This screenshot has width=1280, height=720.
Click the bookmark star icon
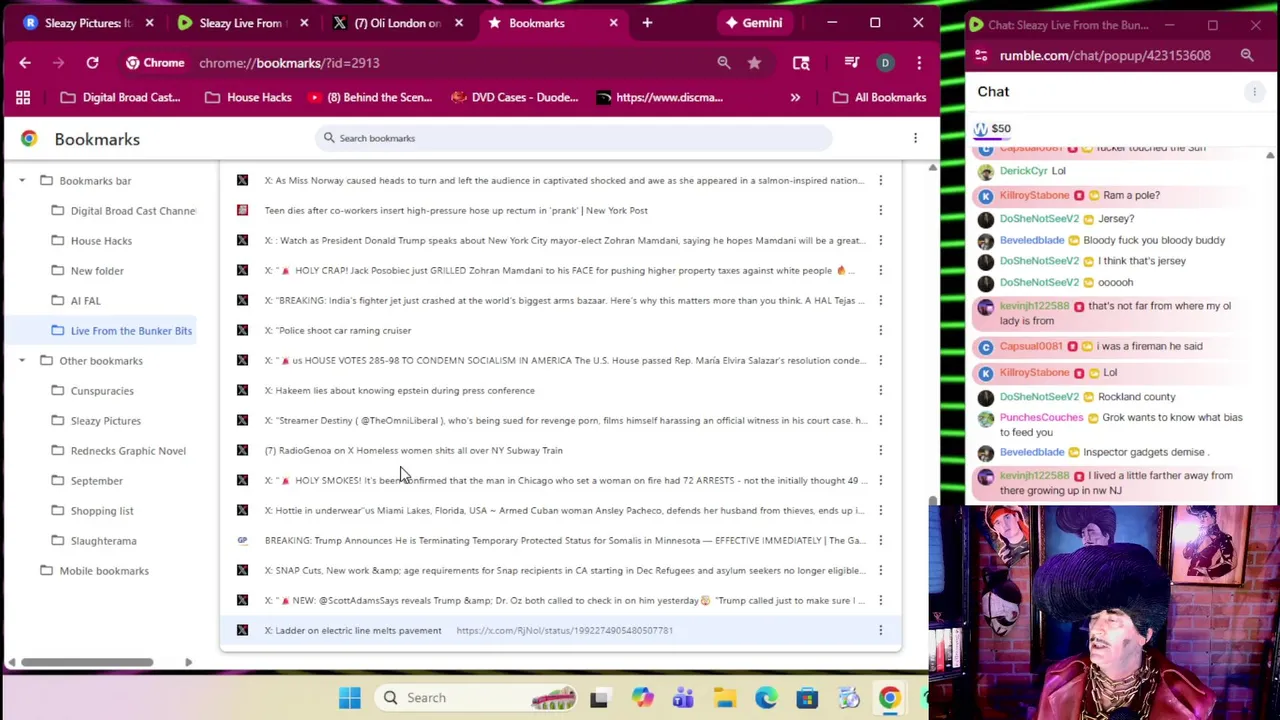click(x=754, y=63)
